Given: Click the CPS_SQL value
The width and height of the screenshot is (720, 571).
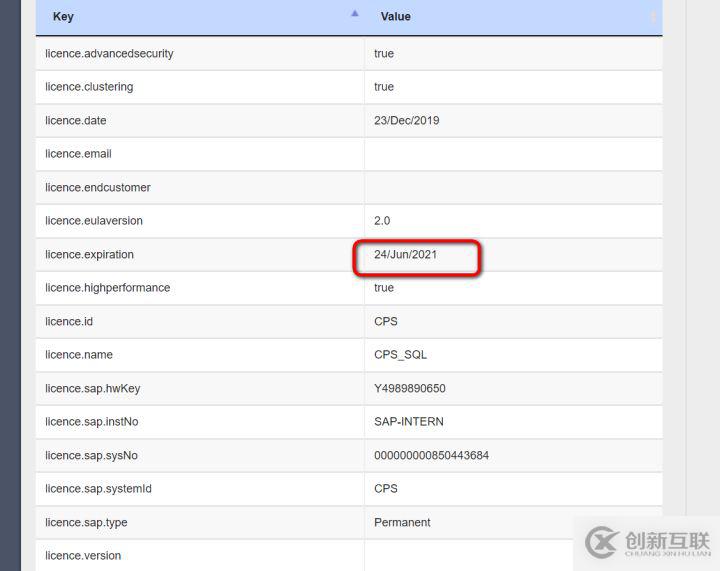Looking at the screenshot, I should tap(400, 355).
